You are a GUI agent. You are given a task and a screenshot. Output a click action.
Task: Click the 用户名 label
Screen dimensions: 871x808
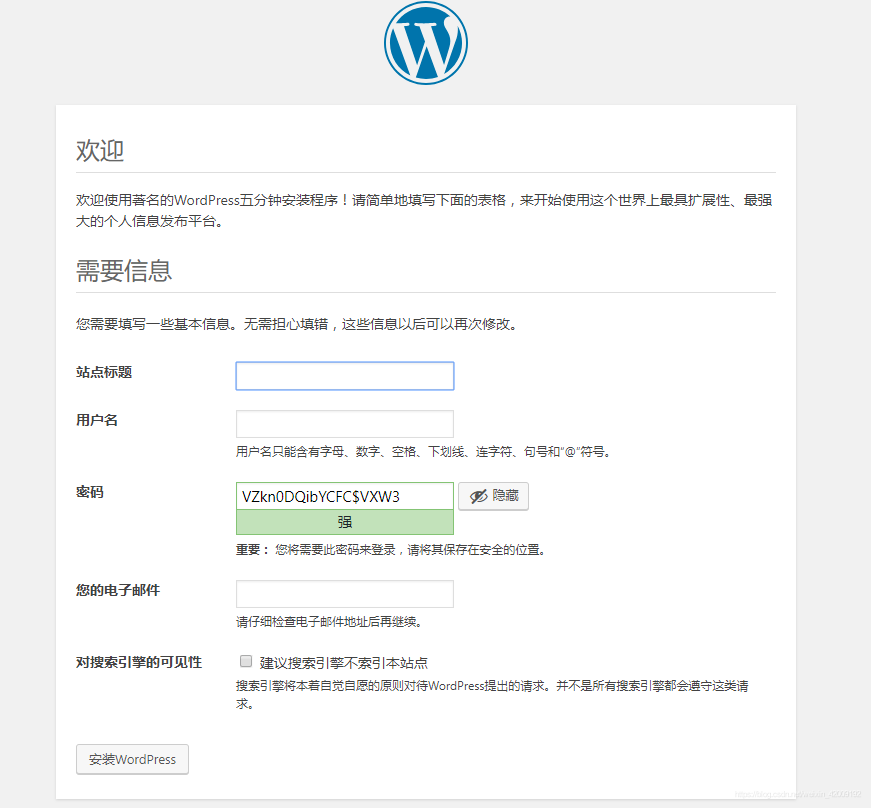coord(97,420)
